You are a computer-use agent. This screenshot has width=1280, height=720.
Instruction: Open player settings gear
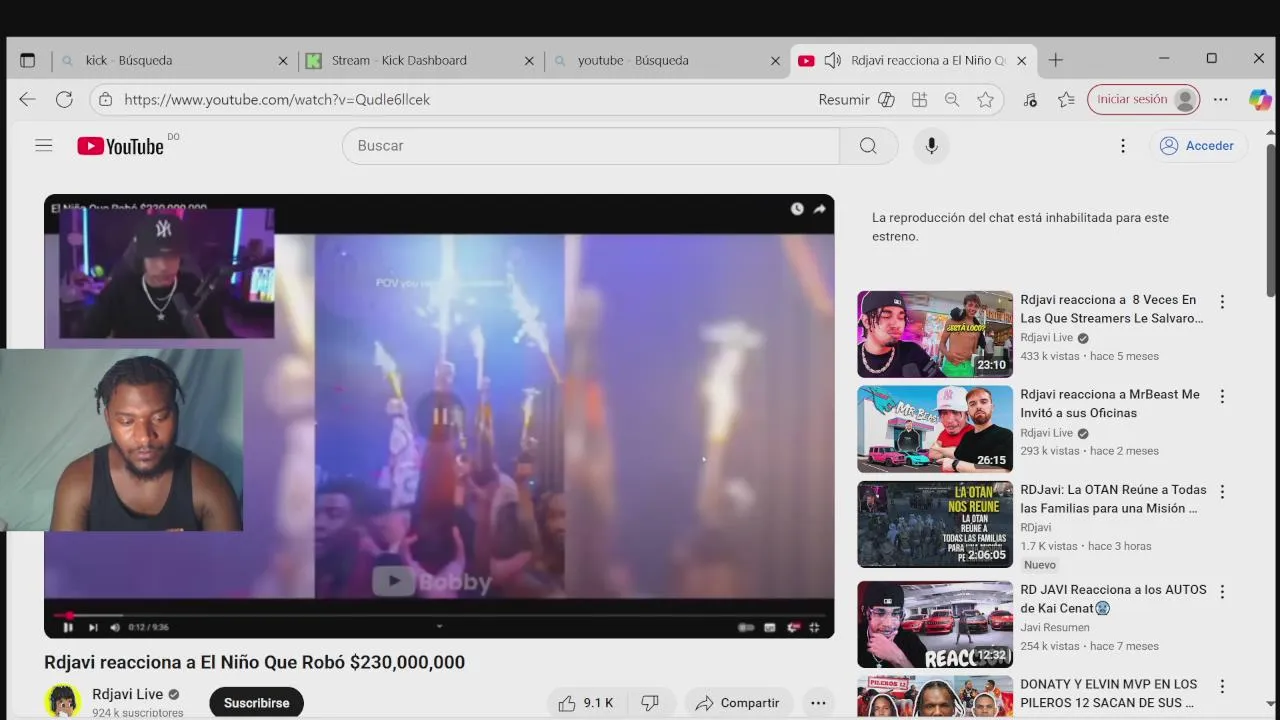point(793,627)
